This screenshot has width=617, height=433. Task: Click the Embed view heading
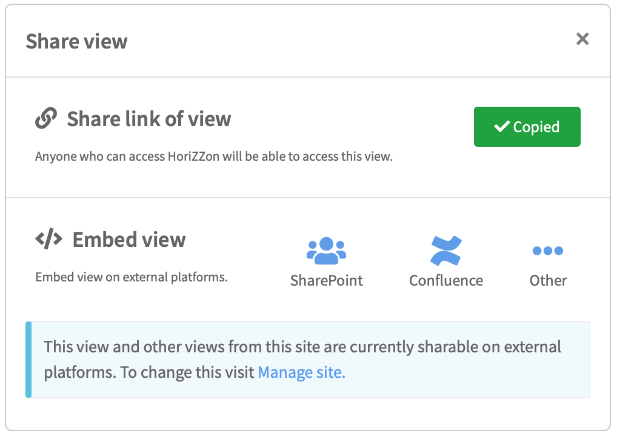[129, 240]
